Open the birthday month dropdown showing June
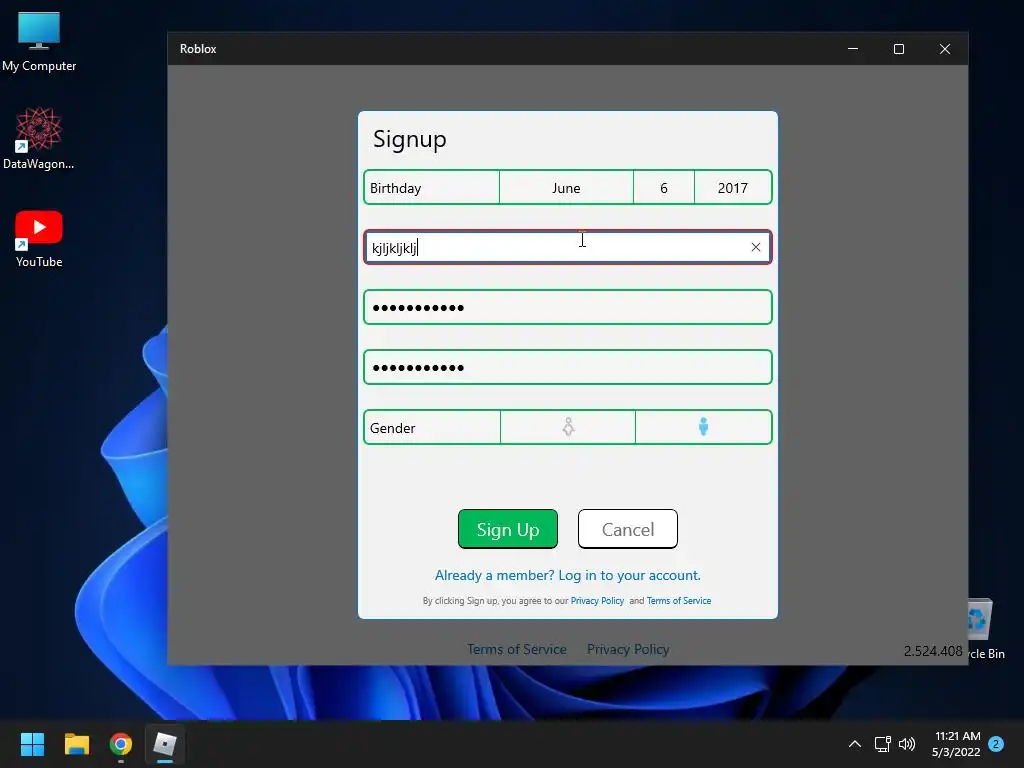1024x768 pixels. point(566,188)
